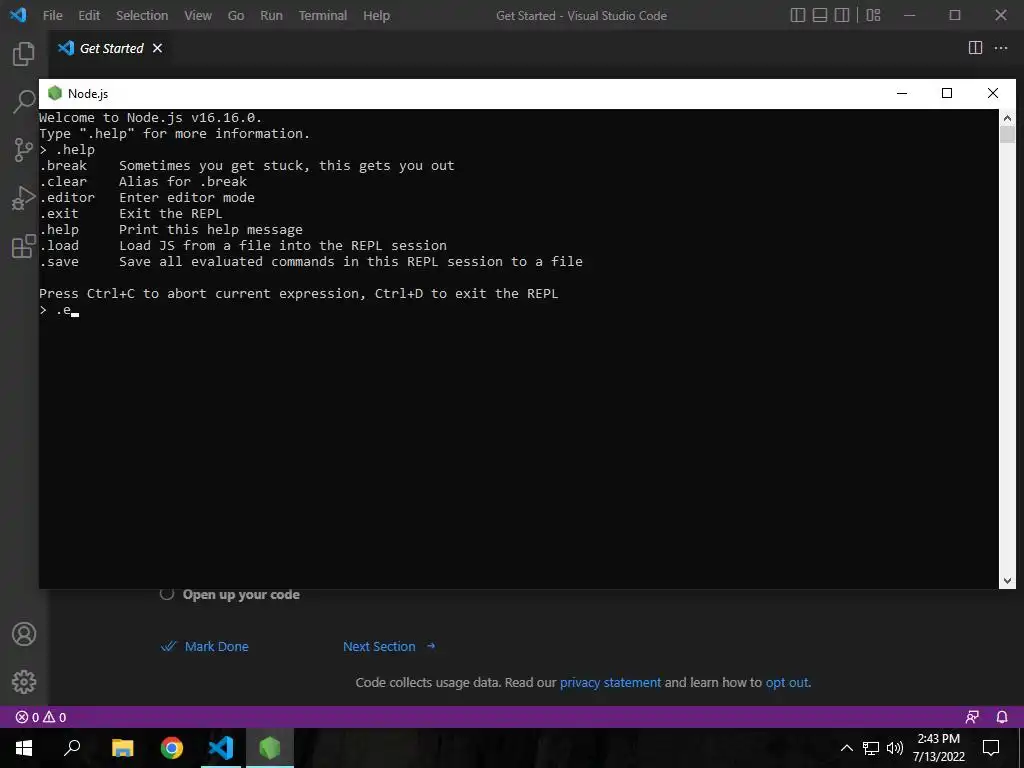This screenshot has height=768, width=1024.
Task: Open File Explorer from taskbar
Action: pyautogui.click(x=122, y=748)
